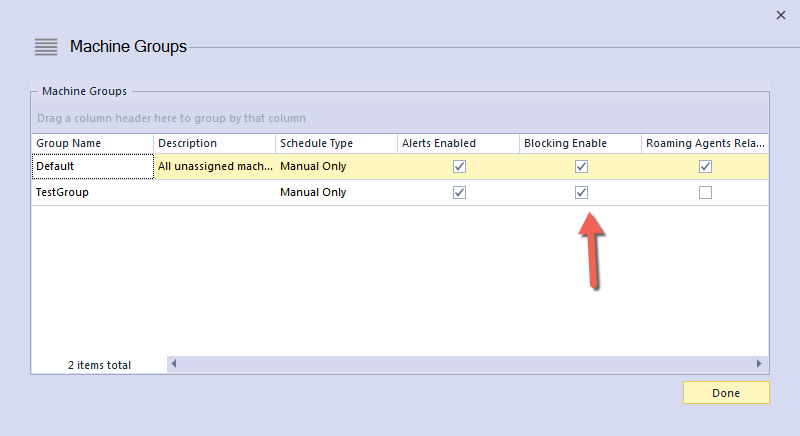Sort by Group Name column header
The width and height of the screenshot is (800, 436).
pos(92,143)
